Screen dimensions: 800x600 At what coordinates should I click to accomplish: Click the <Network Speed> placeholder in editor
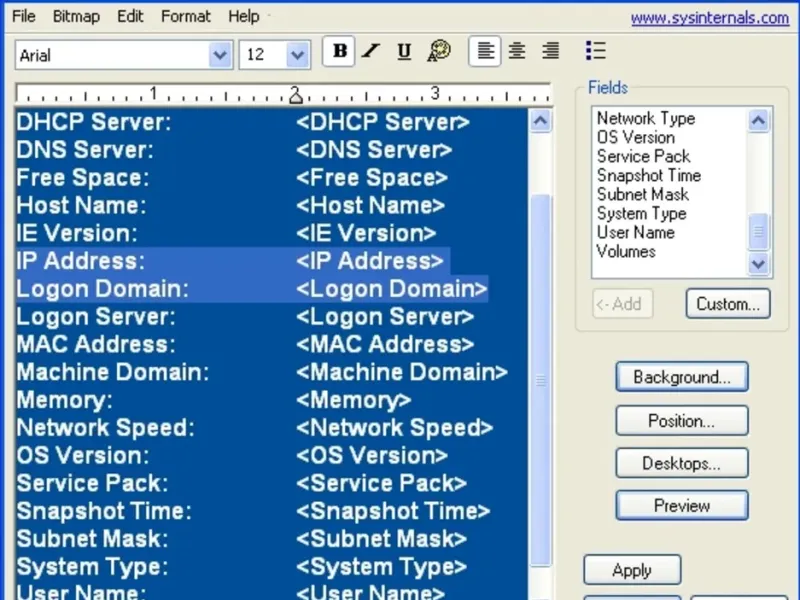click(x=394, y=428)
